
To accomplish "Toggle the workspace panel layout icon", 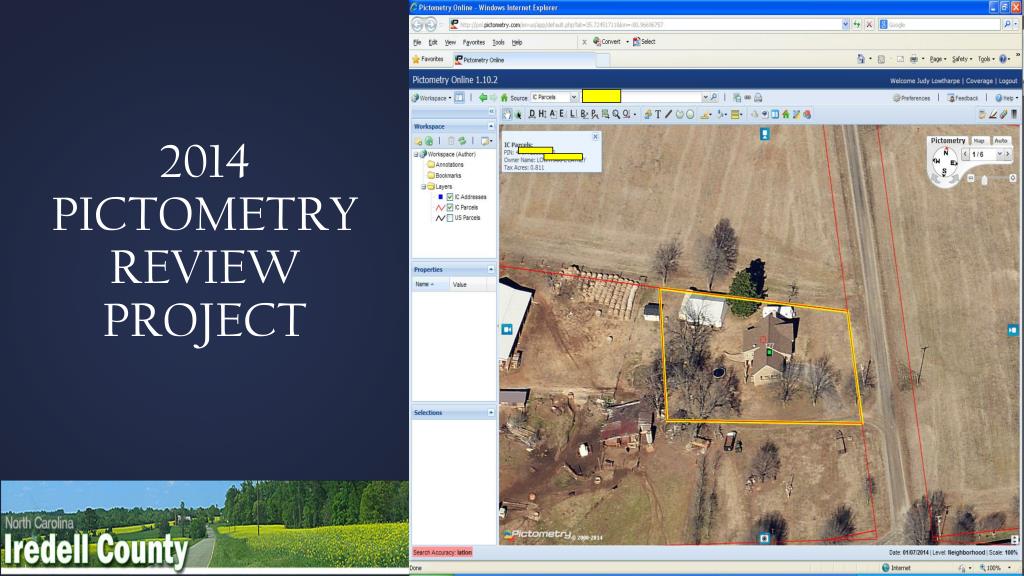I will (460, 97).
